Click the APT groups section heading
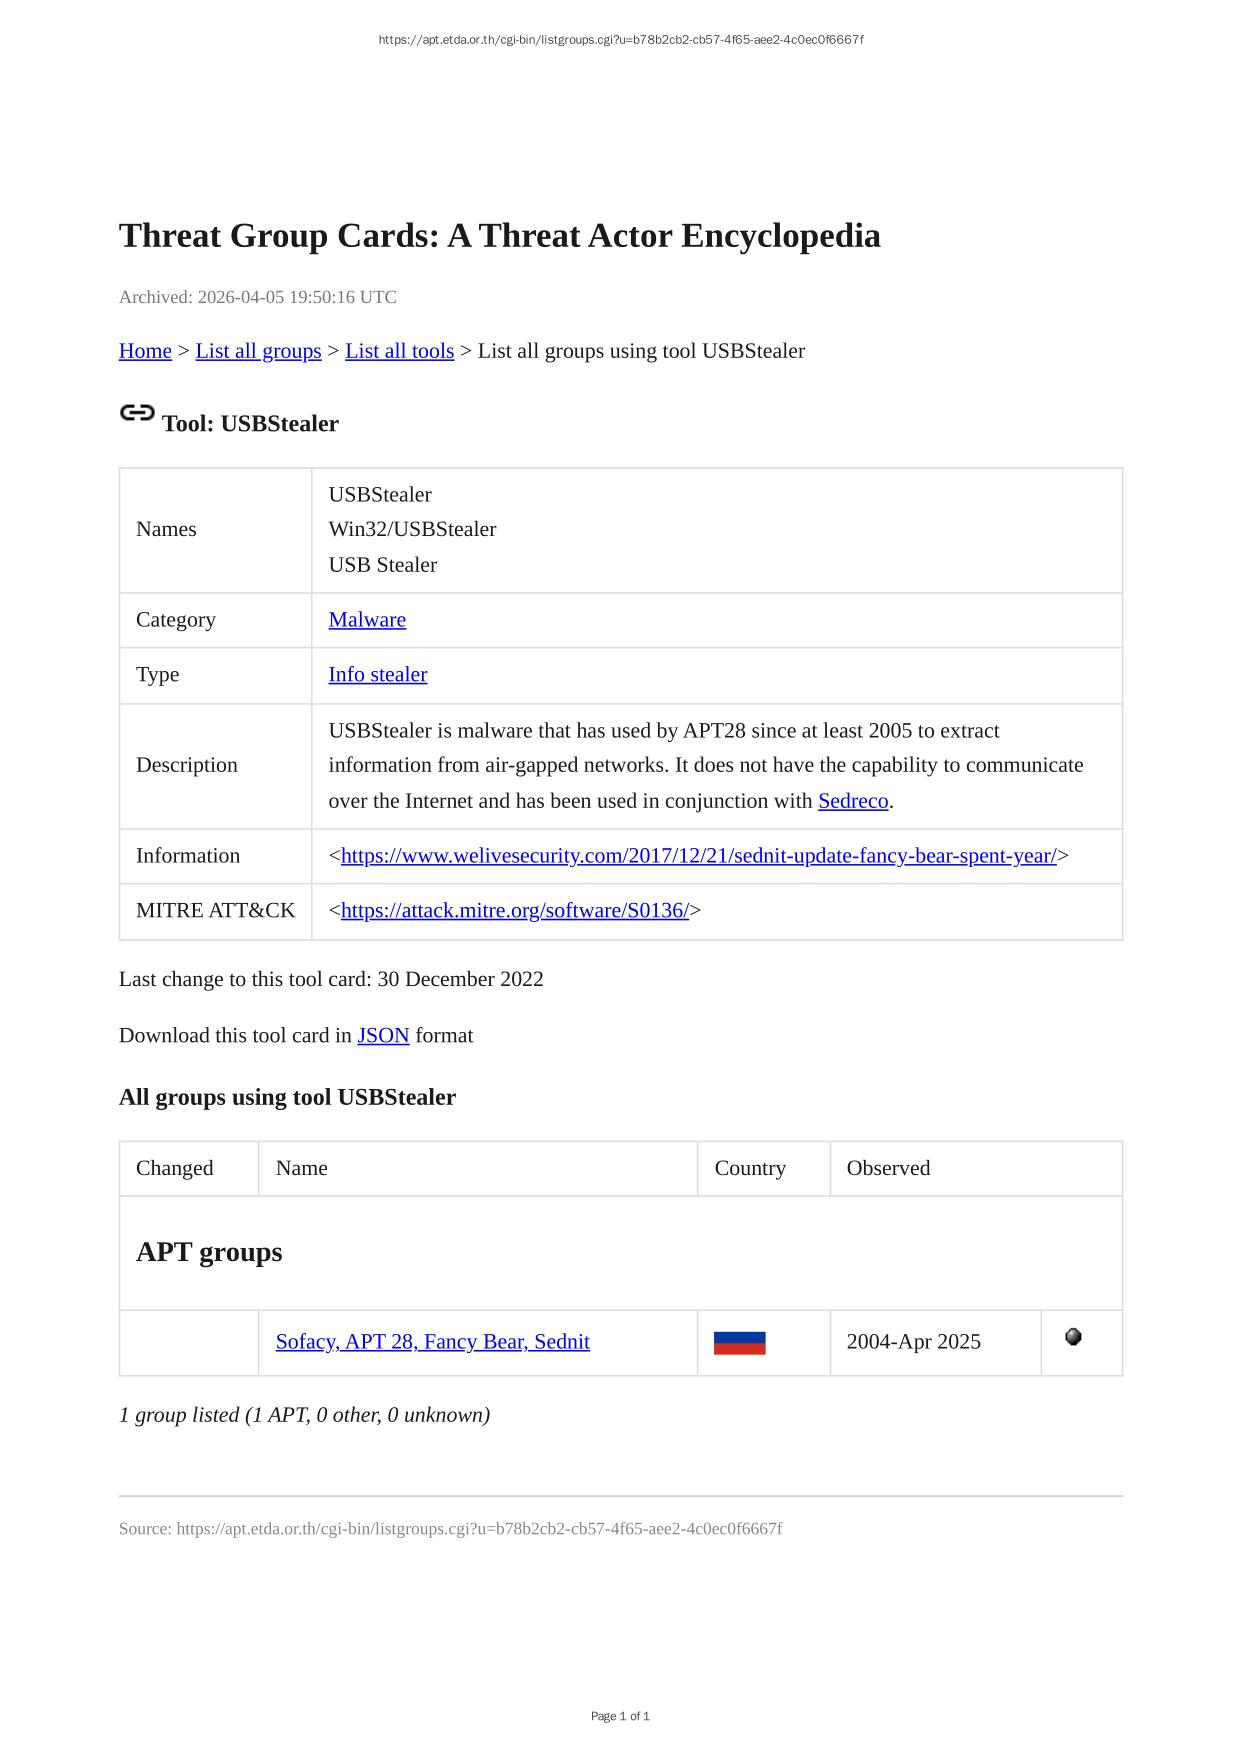1242x1756 pixels. pos(209,1252)
